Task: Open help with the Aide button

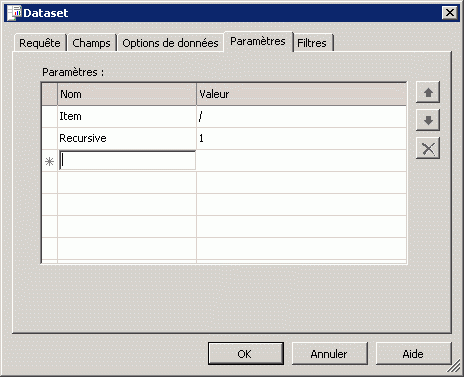Action: [413, 354]
